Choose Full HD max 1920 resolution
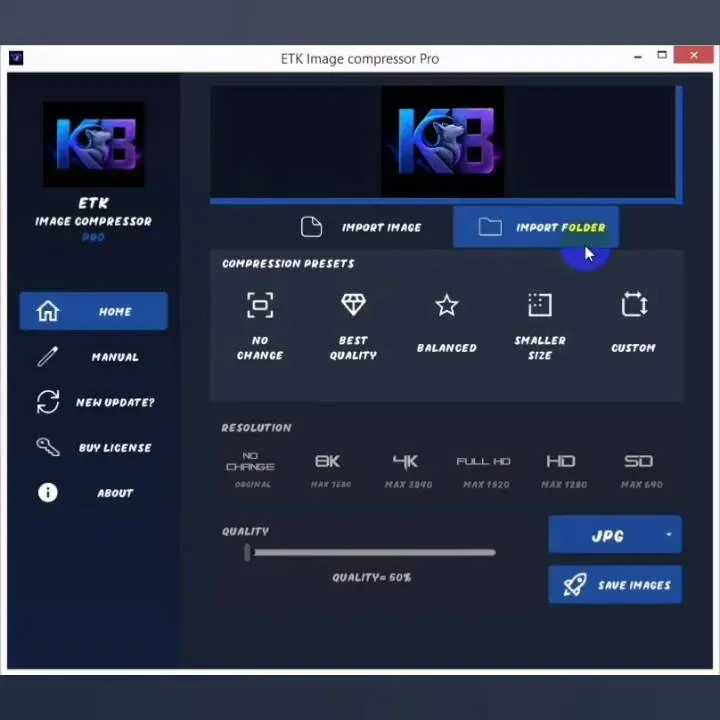720x720 pixels. [x=485, y=471]
